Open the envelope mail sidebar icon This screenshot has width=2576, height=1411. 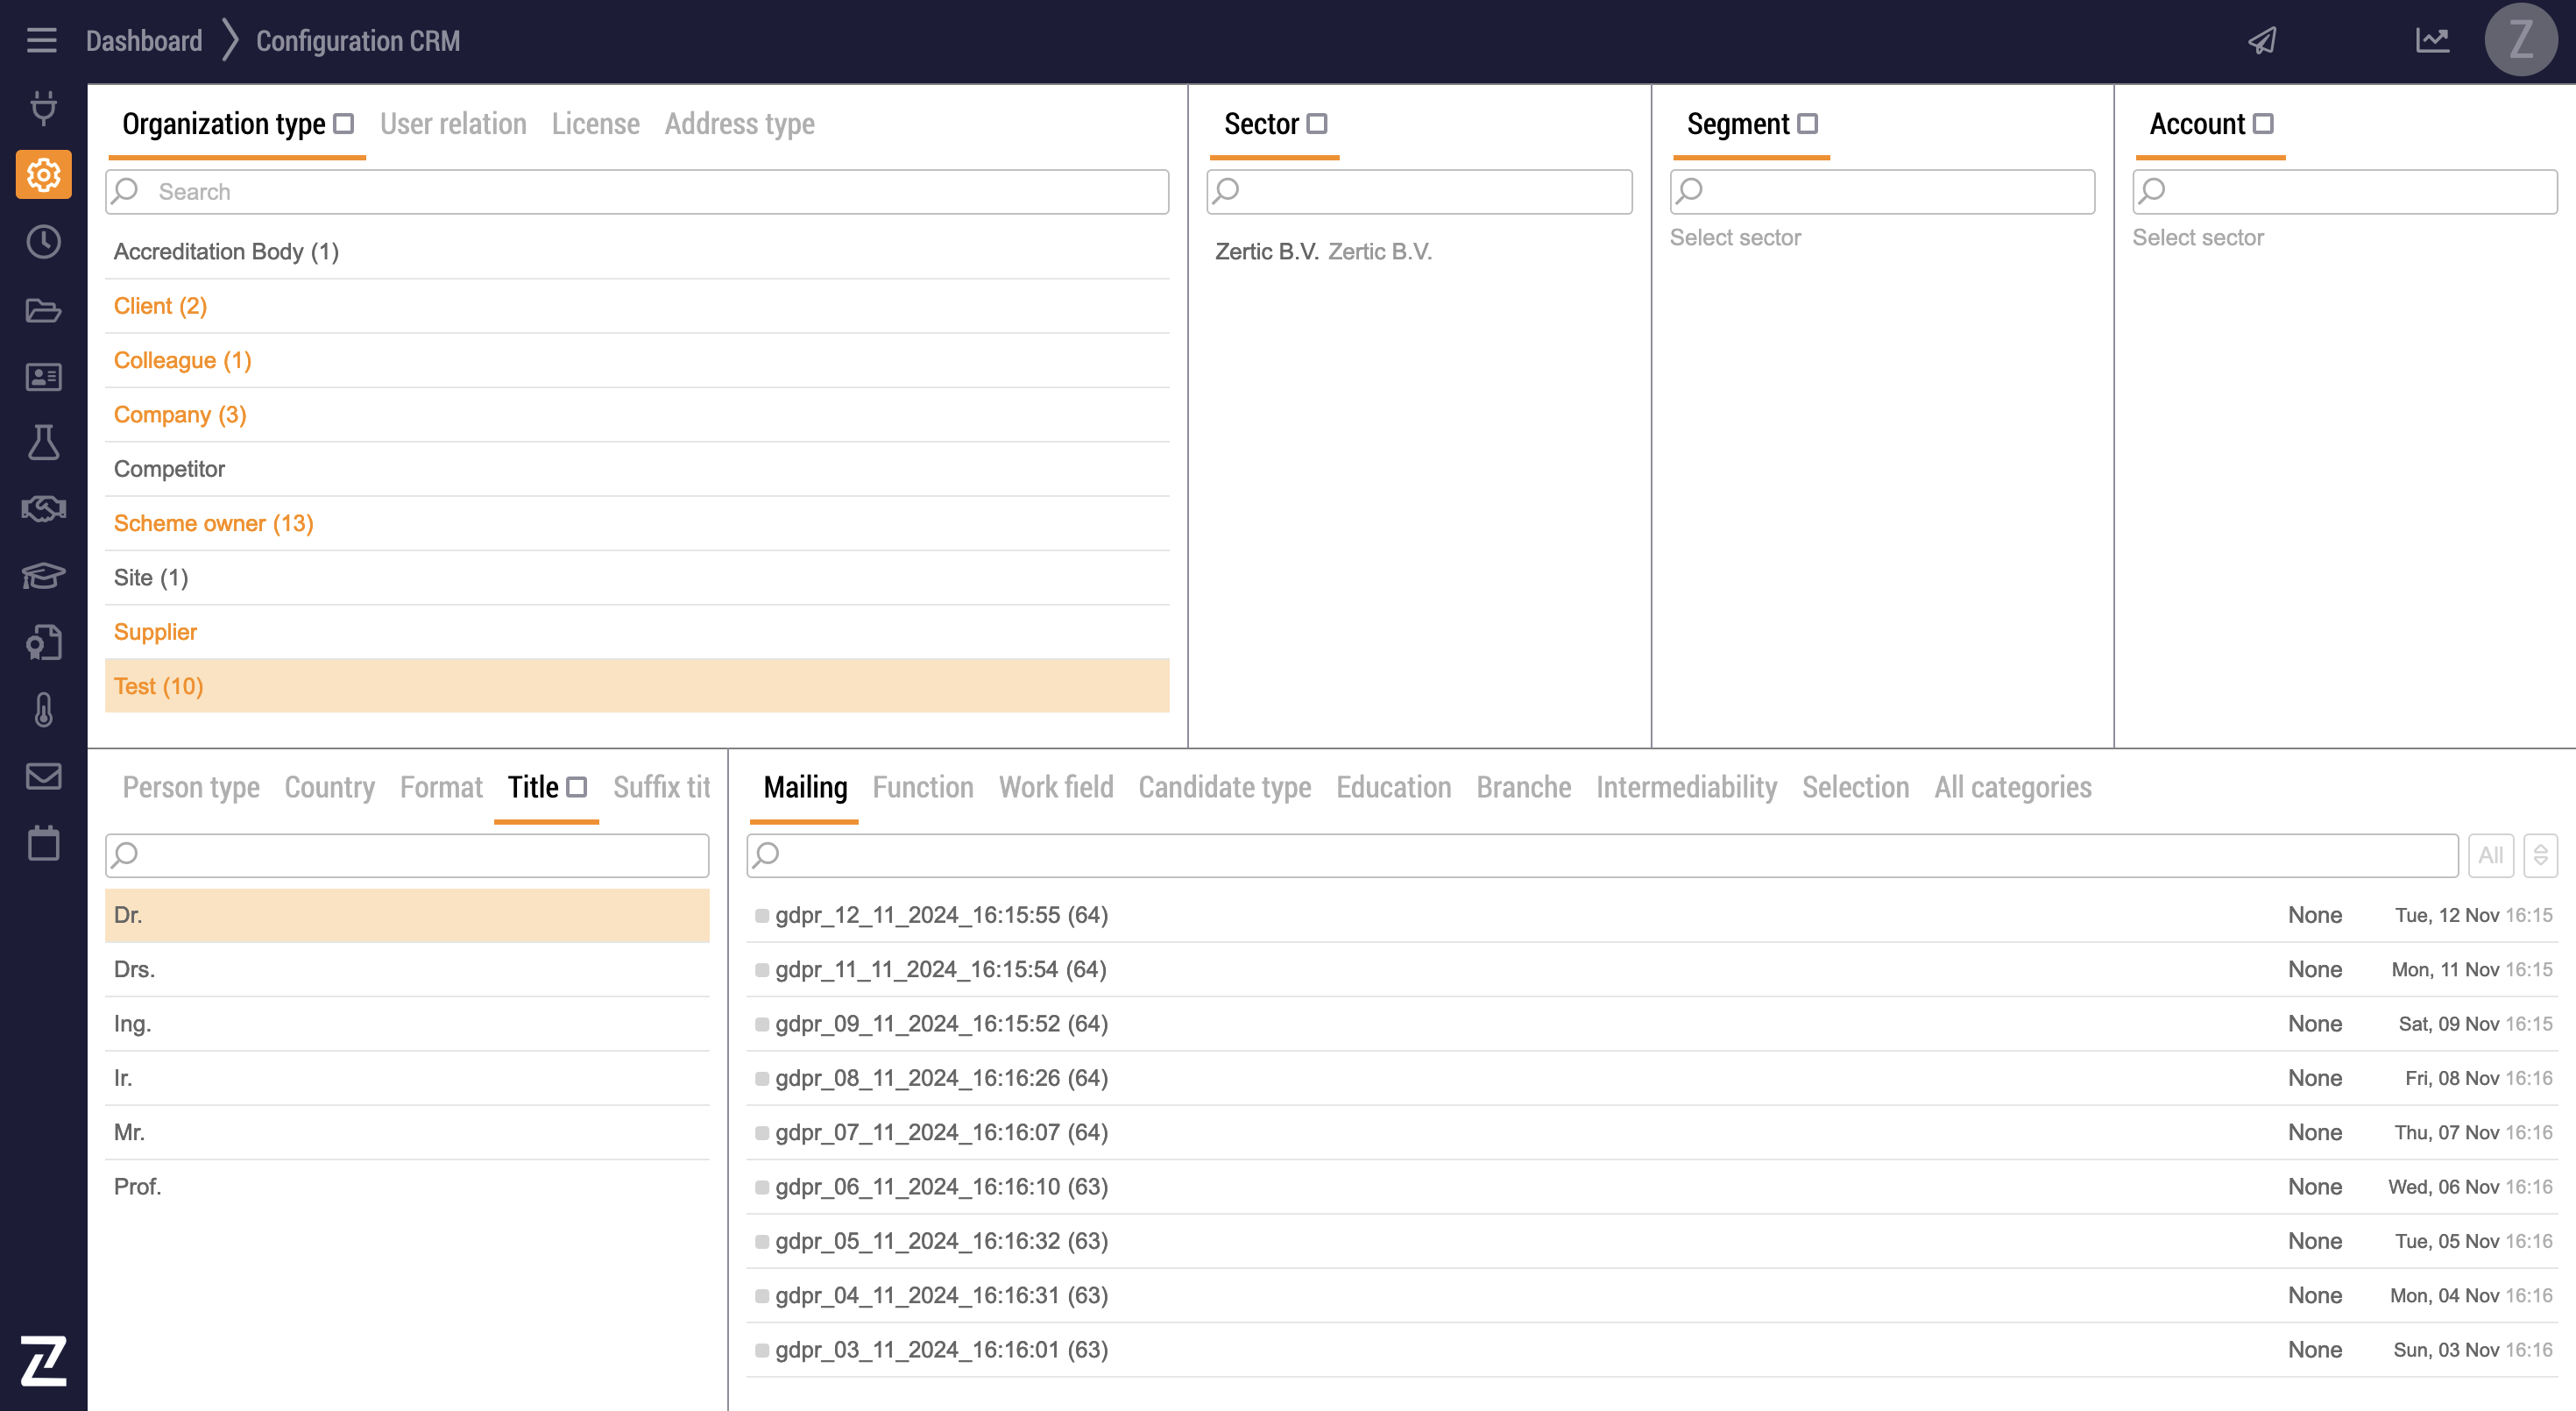pyautogui.click(x=43, y=776)
